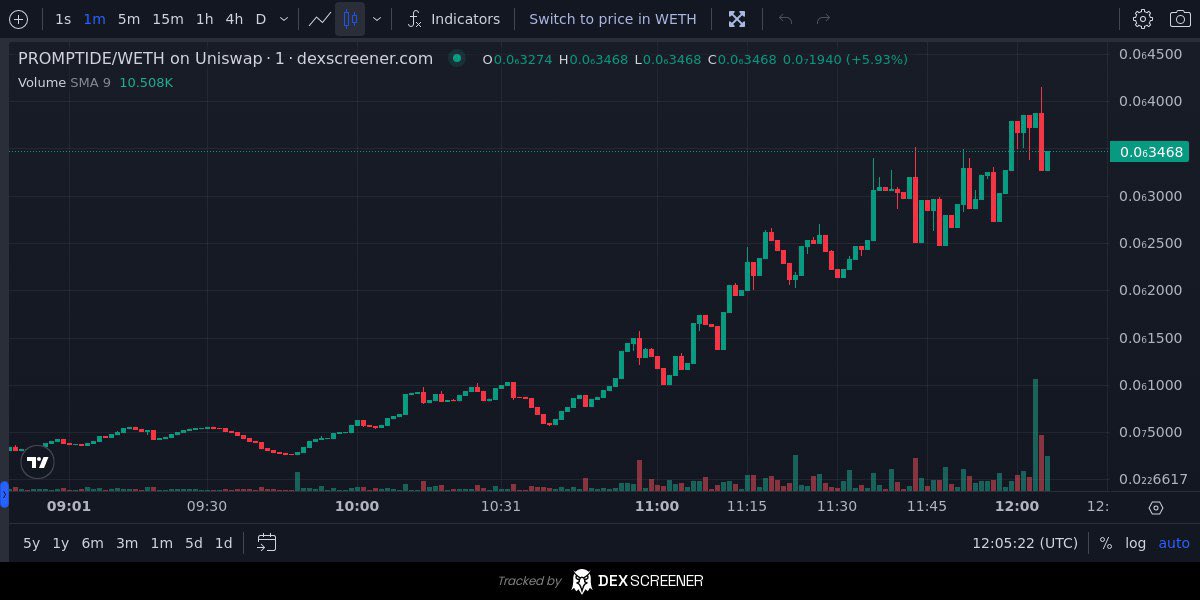Open the Indicators menu

(454, 19)
